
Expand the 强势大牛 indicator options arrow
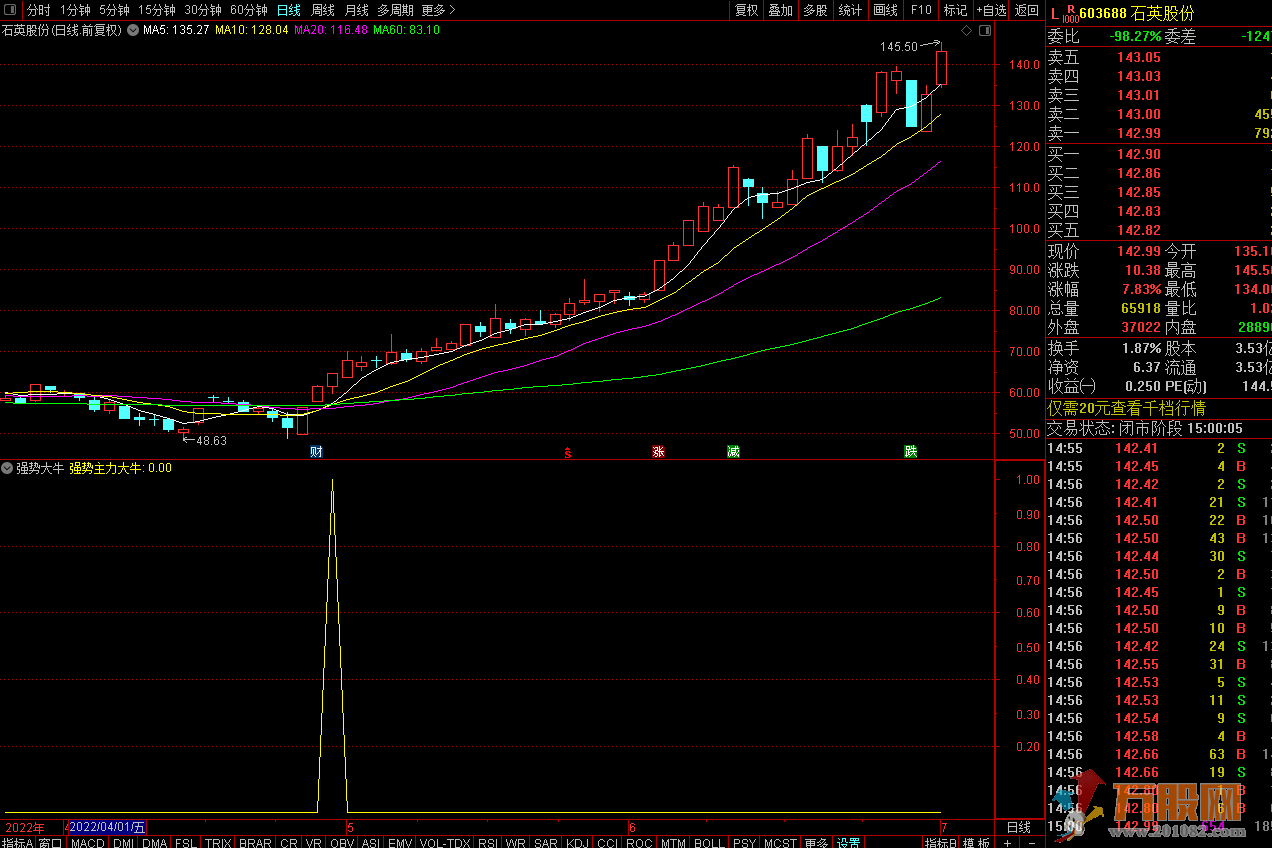pos(8,468)
